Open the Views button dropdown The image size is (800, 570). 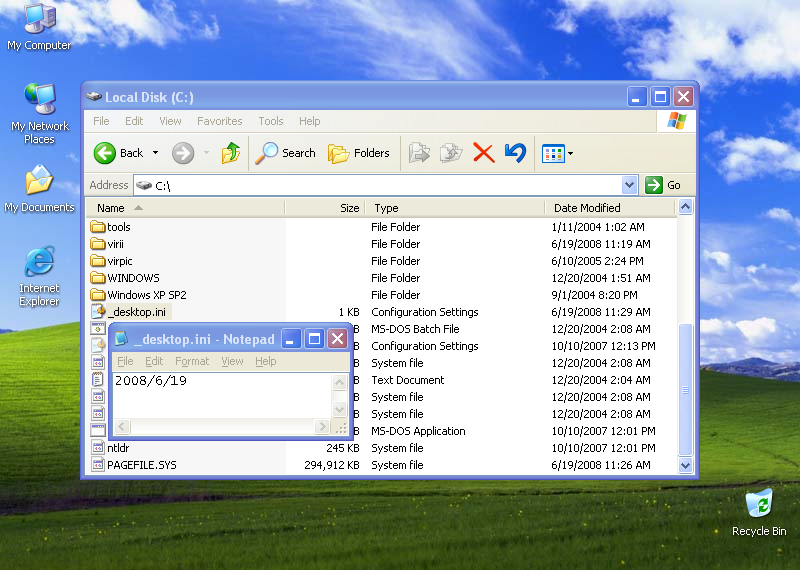click(570, 153)
